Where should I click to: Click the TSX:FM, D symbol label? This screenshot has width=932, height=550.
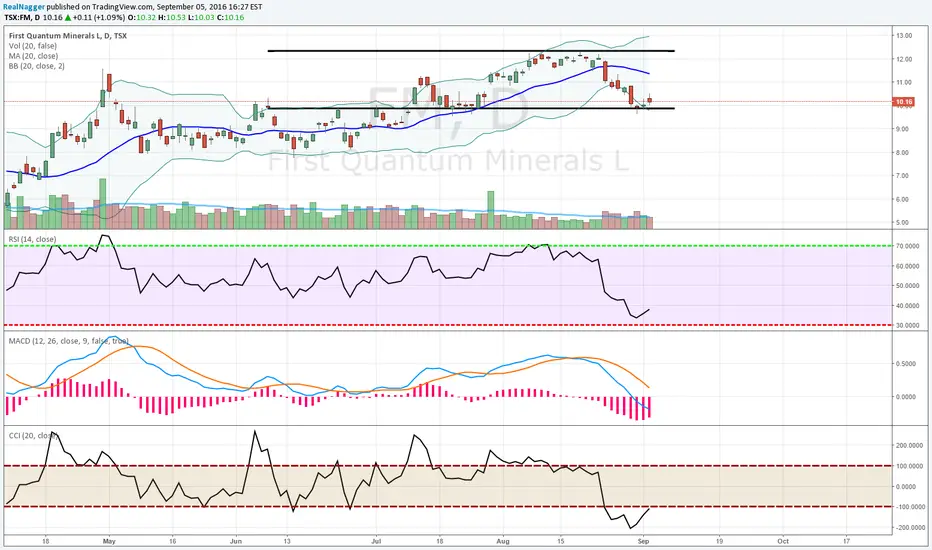coord(23,18)
